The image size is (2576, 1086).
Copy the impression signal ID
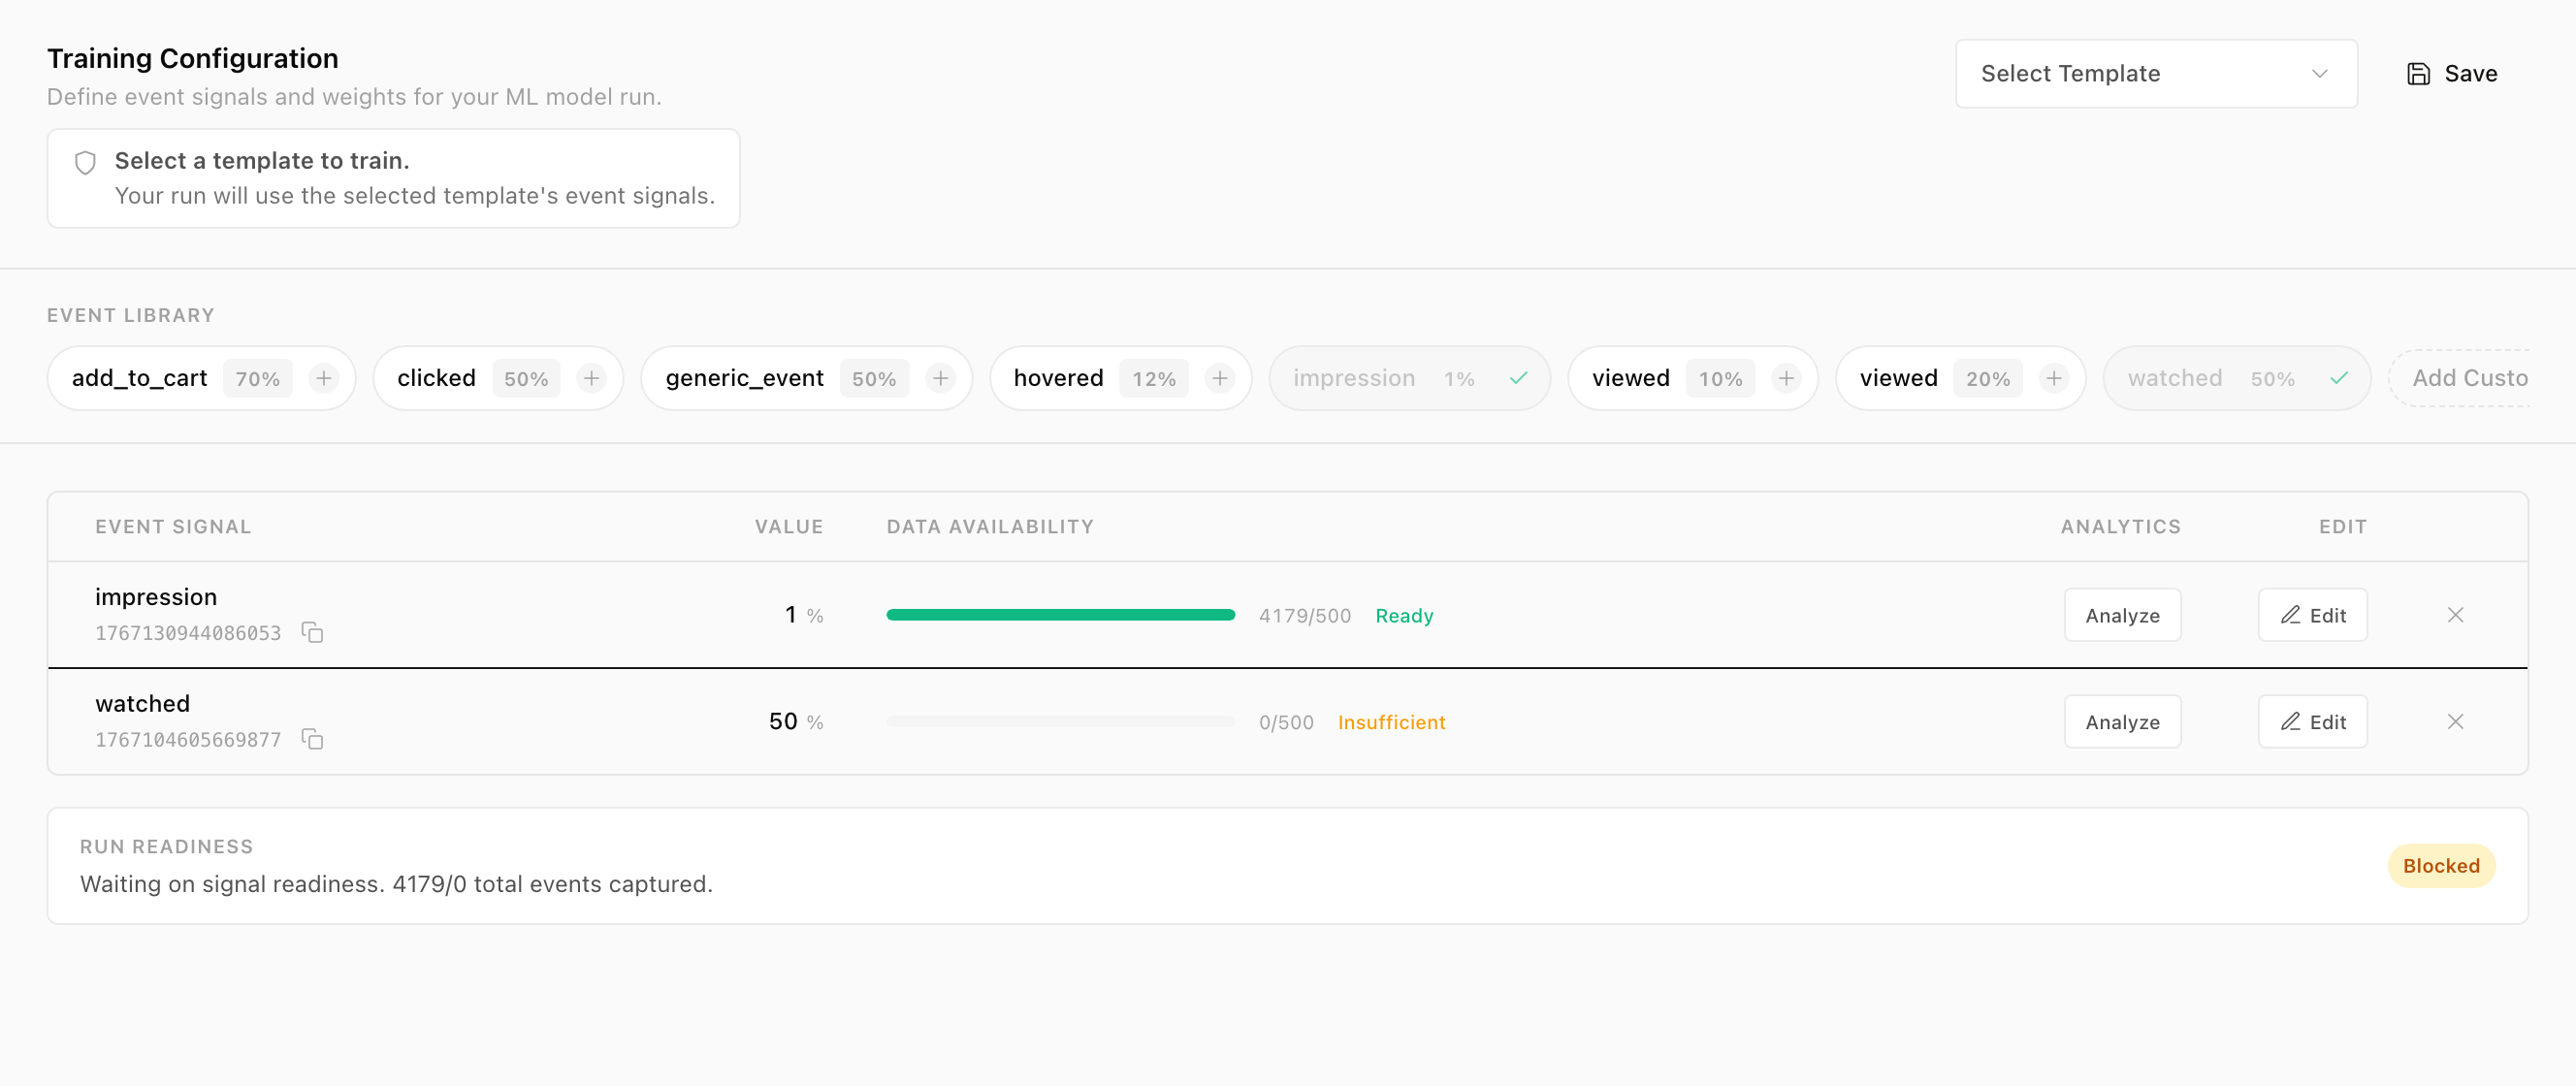point(312,633)
